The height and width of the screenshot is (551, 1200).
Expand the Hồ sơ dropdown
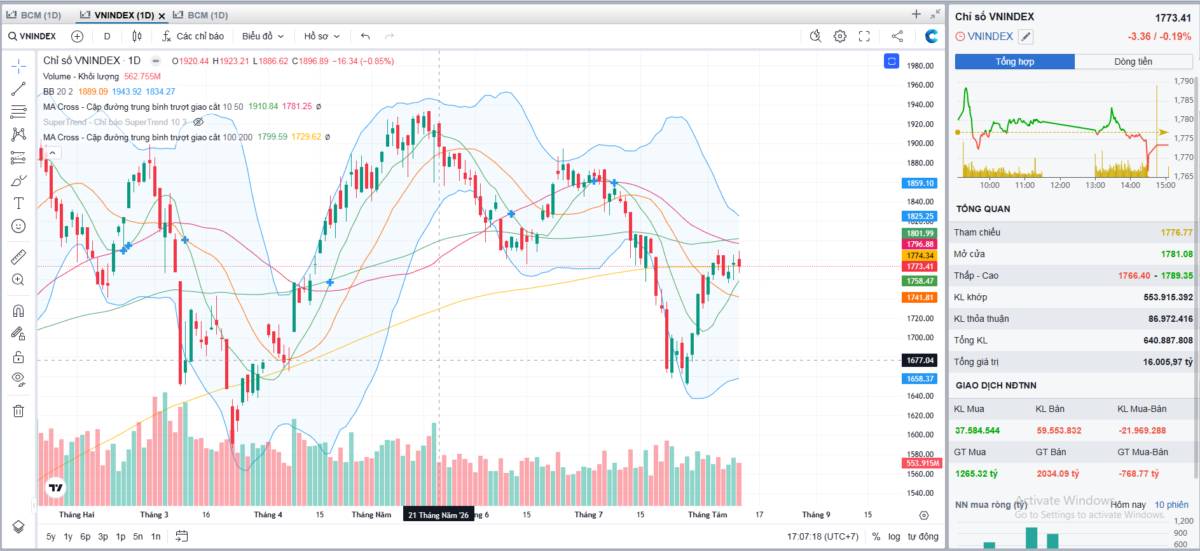[x=321, y=36]
